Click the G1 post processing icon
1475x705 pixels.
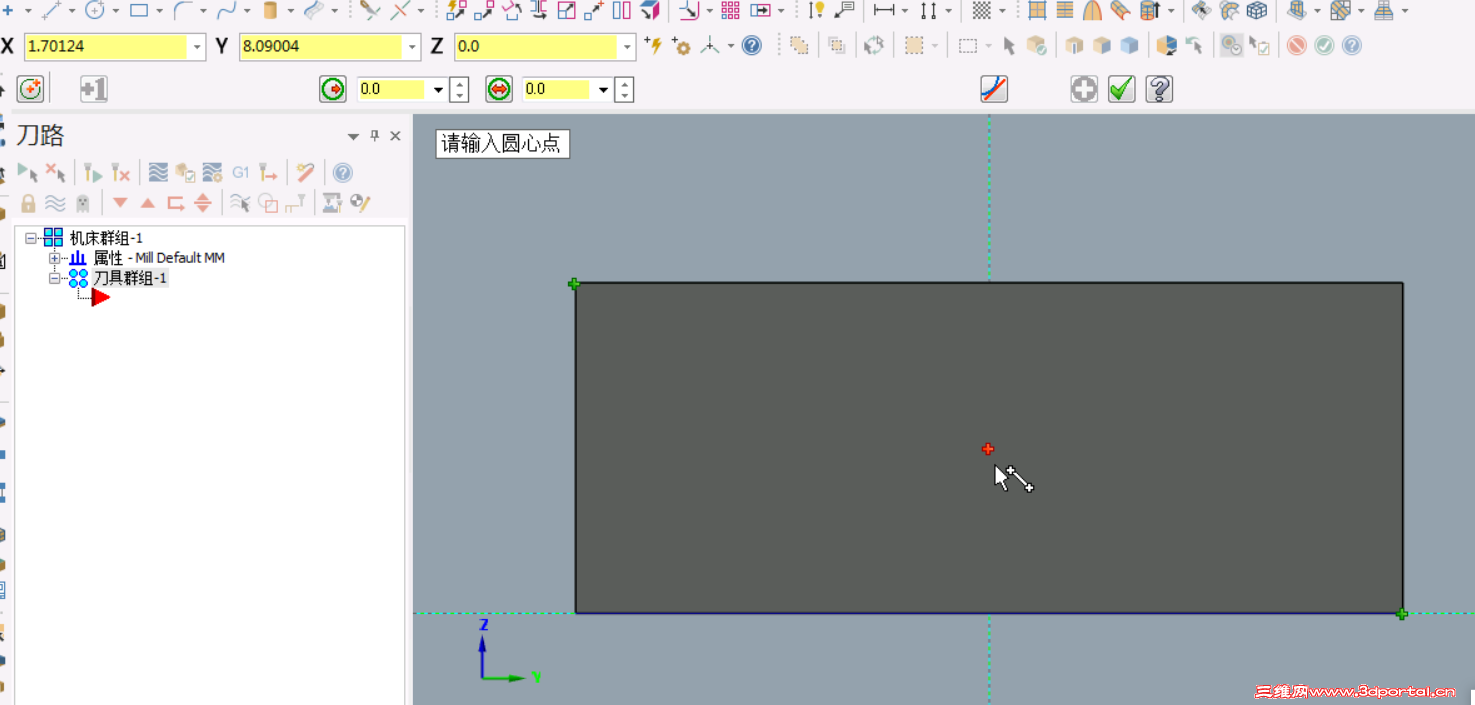[241, 172]
